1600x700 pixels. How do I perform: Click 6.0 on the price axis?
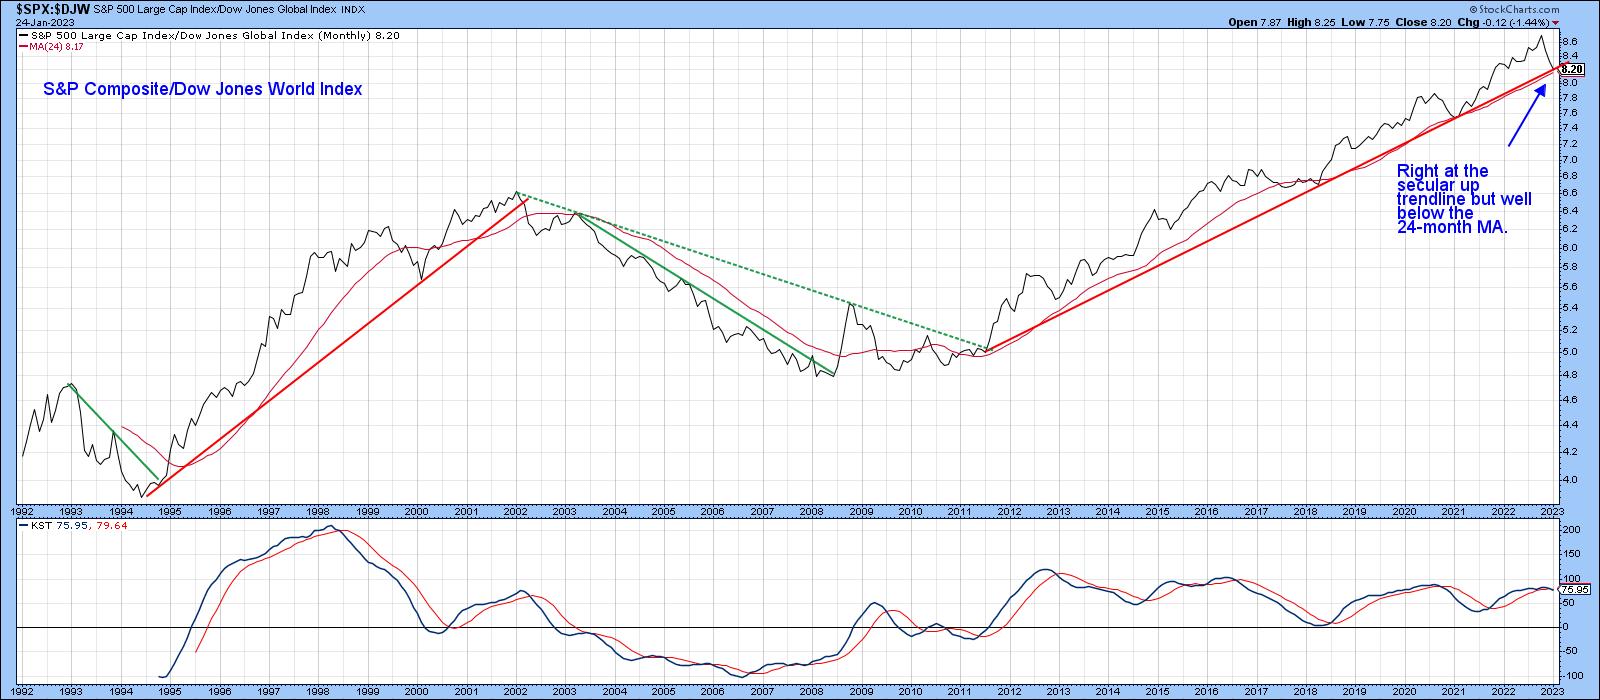(1569, 248)
